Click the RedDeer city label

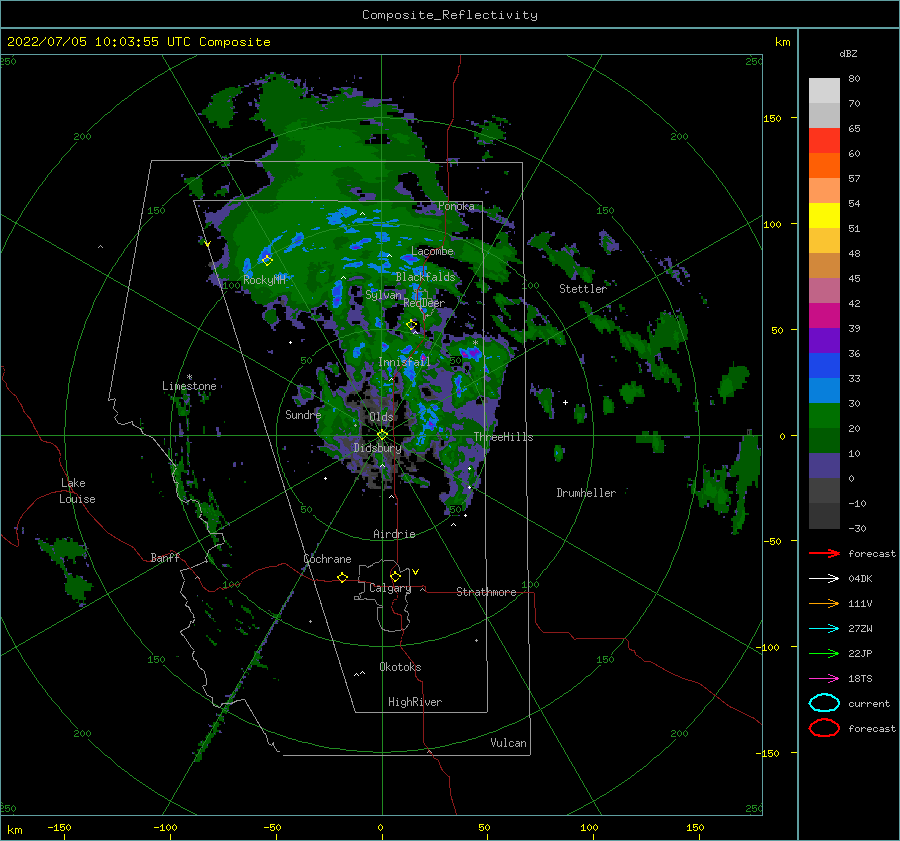point(424,303)
